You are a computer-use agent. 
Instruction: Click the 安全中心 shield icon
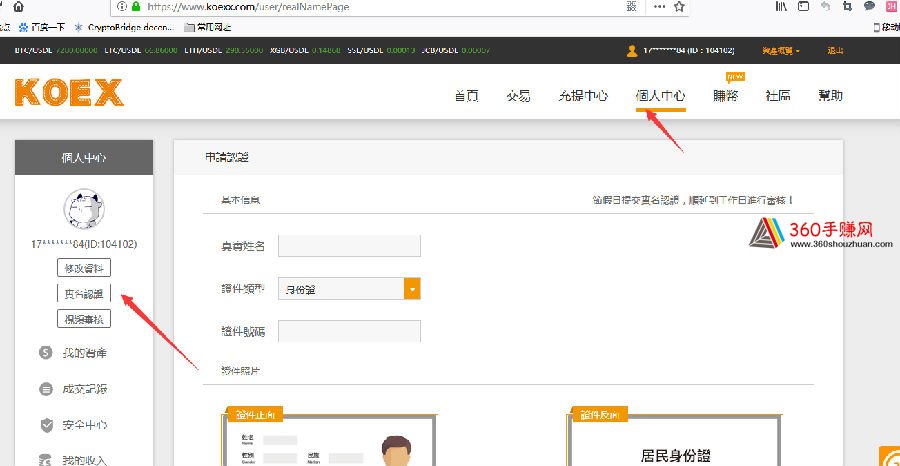(x=46, y=425)
